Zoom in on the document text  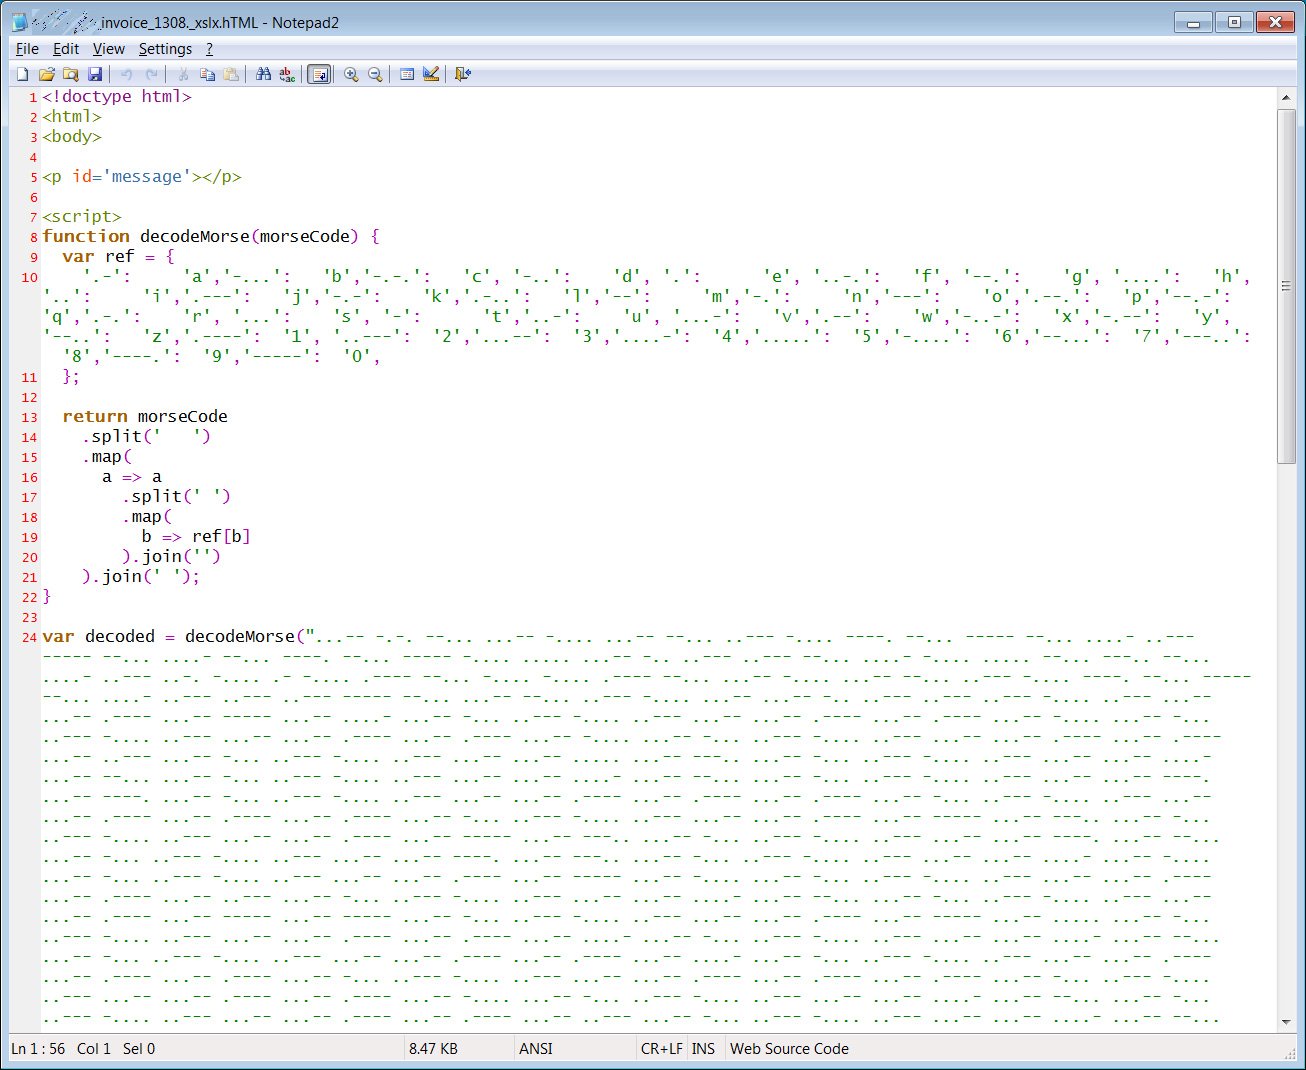pos(350,73)
